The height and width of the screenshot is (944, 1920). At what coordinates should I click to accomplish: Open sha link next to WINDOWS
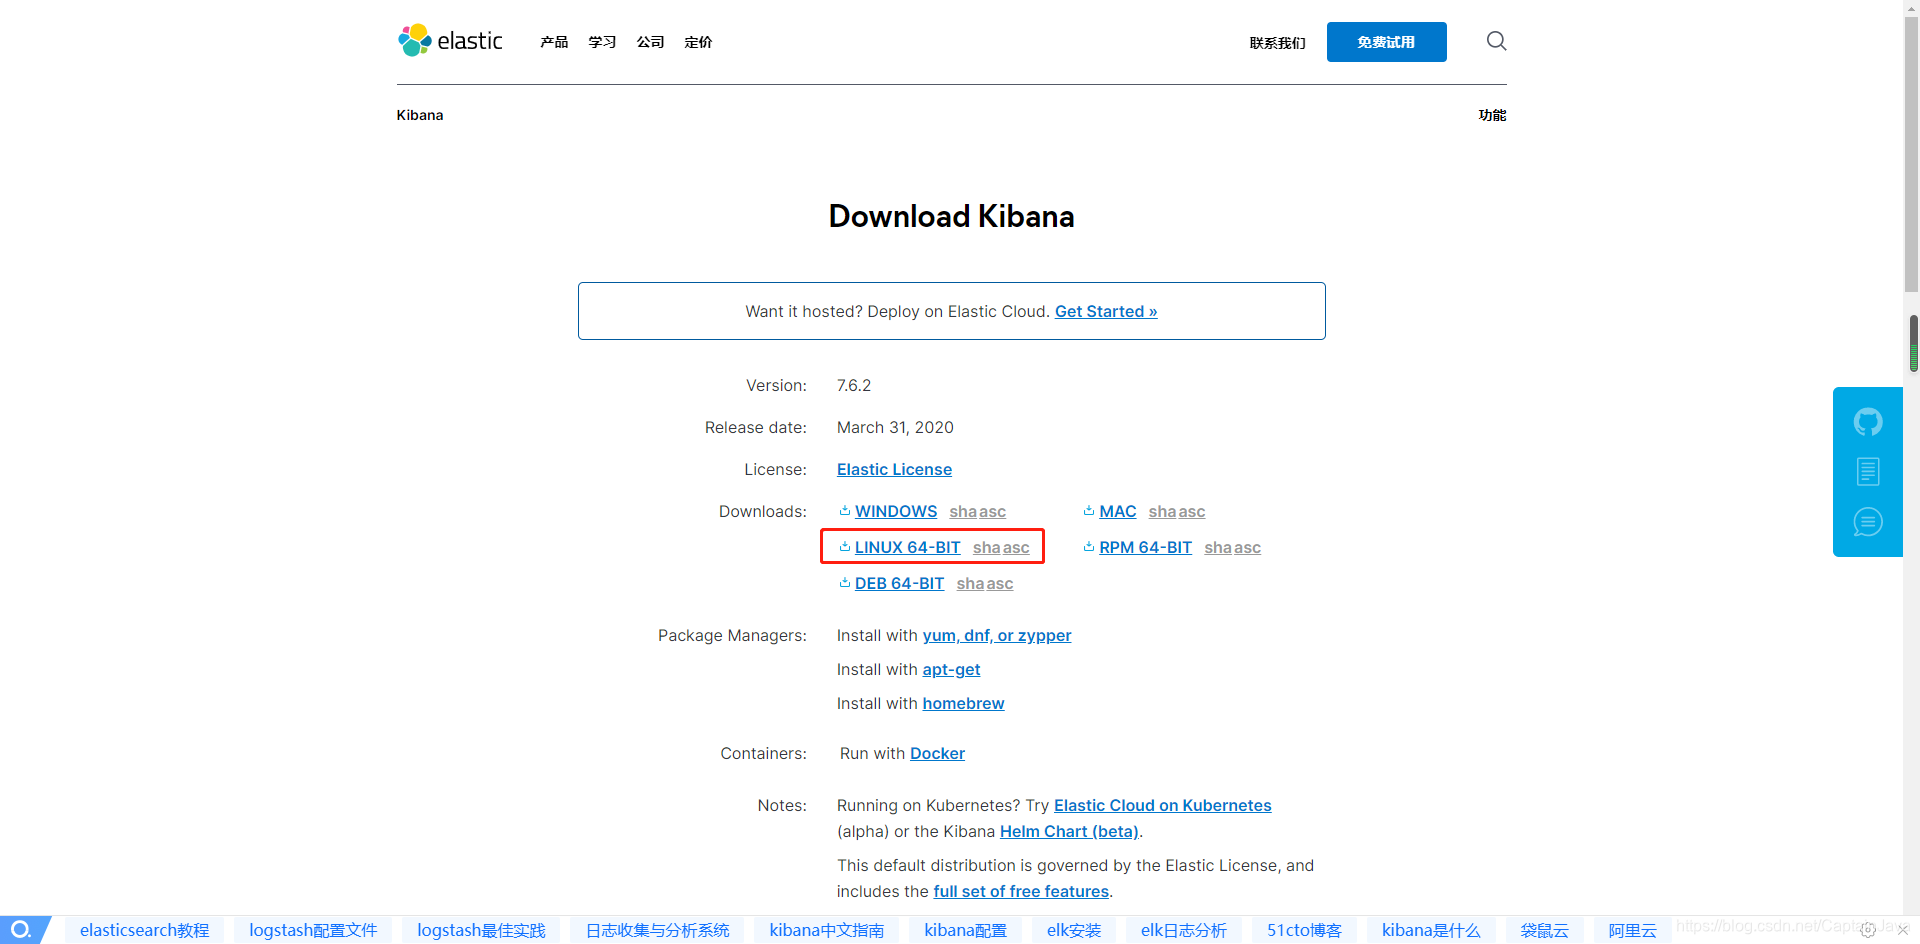963,511
